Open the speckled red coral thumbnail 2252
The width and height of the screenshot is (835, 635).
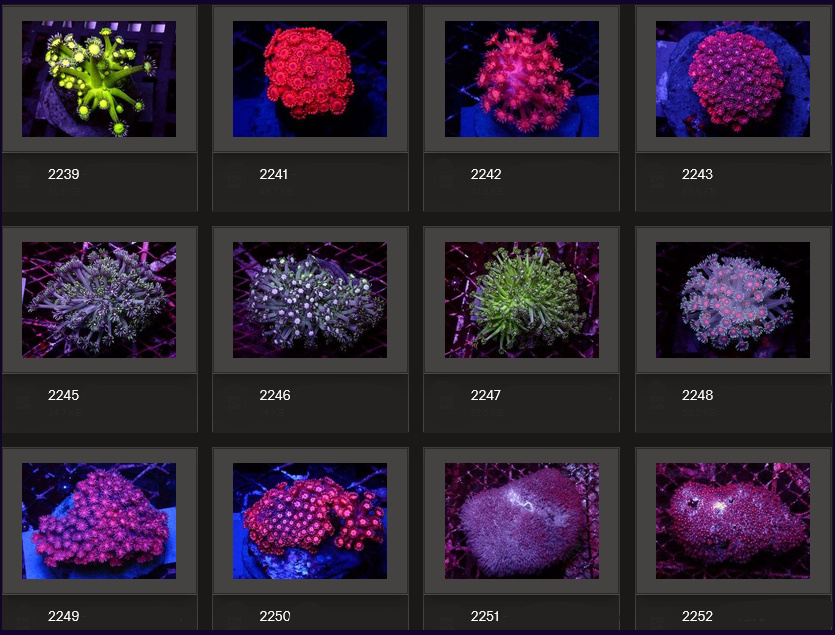click(x=733, y=521)
